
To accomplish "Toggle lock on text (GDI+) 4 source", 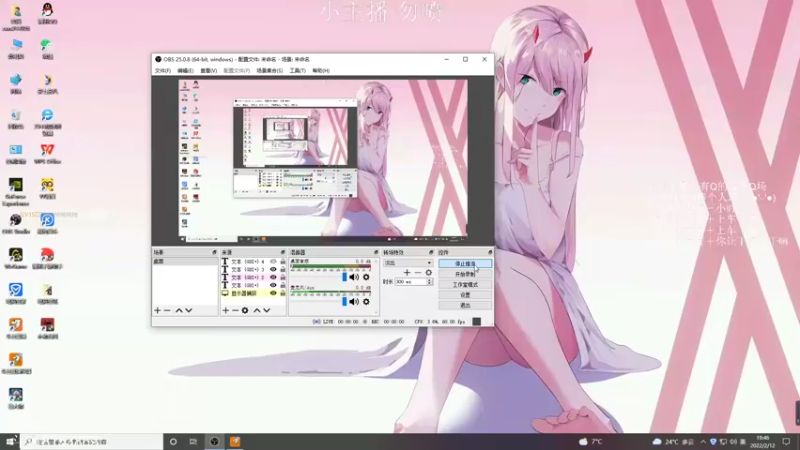I will tap(283, 262).
